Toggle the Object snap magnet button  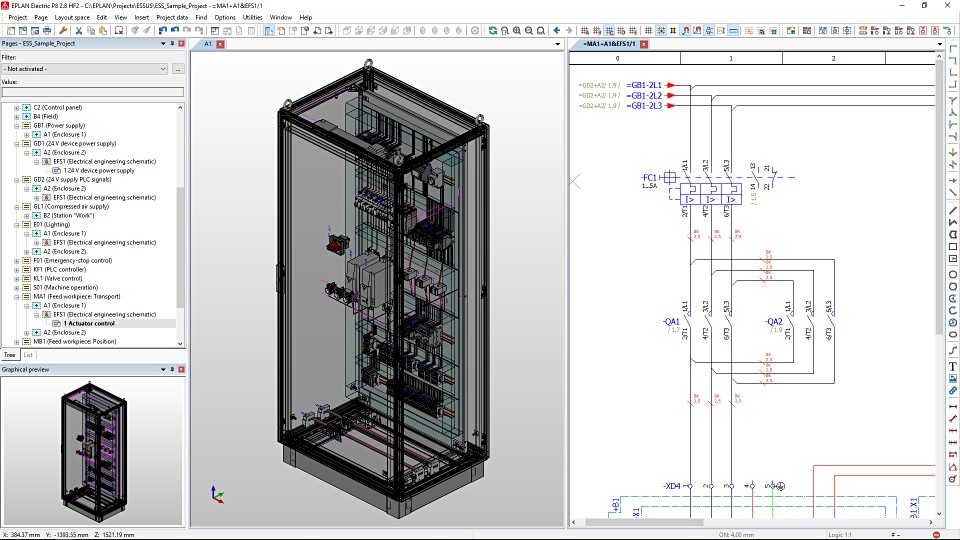point(686,30)
